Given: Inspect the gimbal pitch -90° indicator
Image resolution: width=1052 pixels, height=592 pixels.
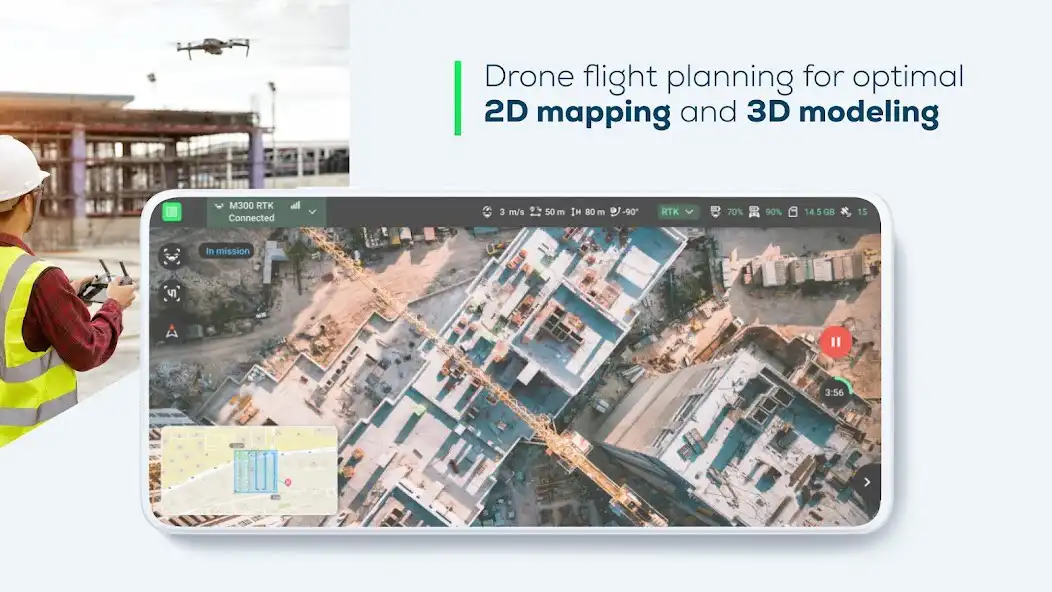Looking at the screenshot, I should coord(624,210).
